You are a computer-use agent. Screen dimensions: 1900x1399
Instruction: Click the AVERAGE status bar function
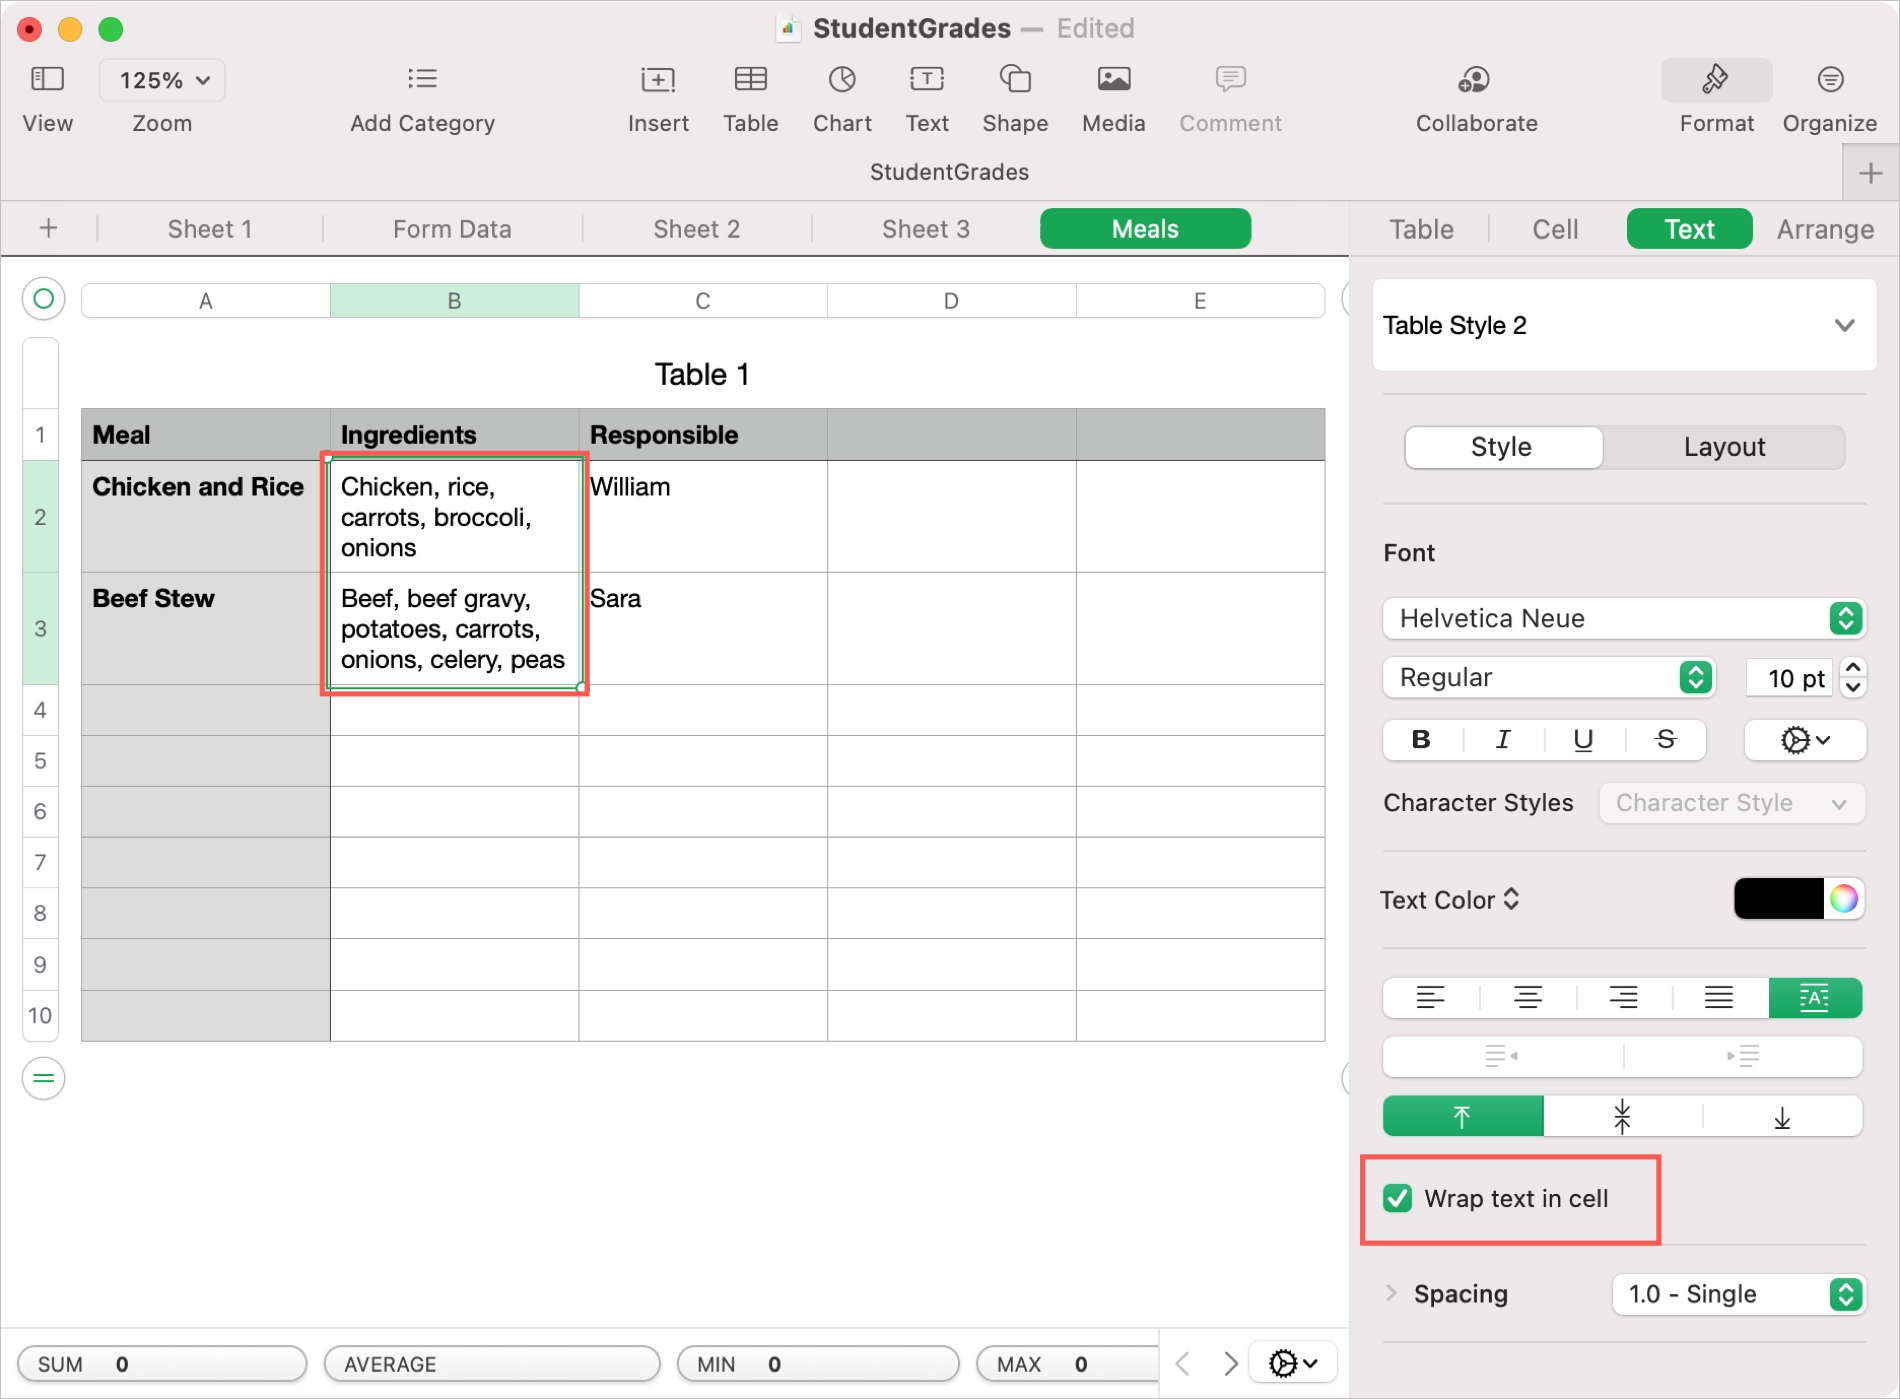[x=492, y=1364]
